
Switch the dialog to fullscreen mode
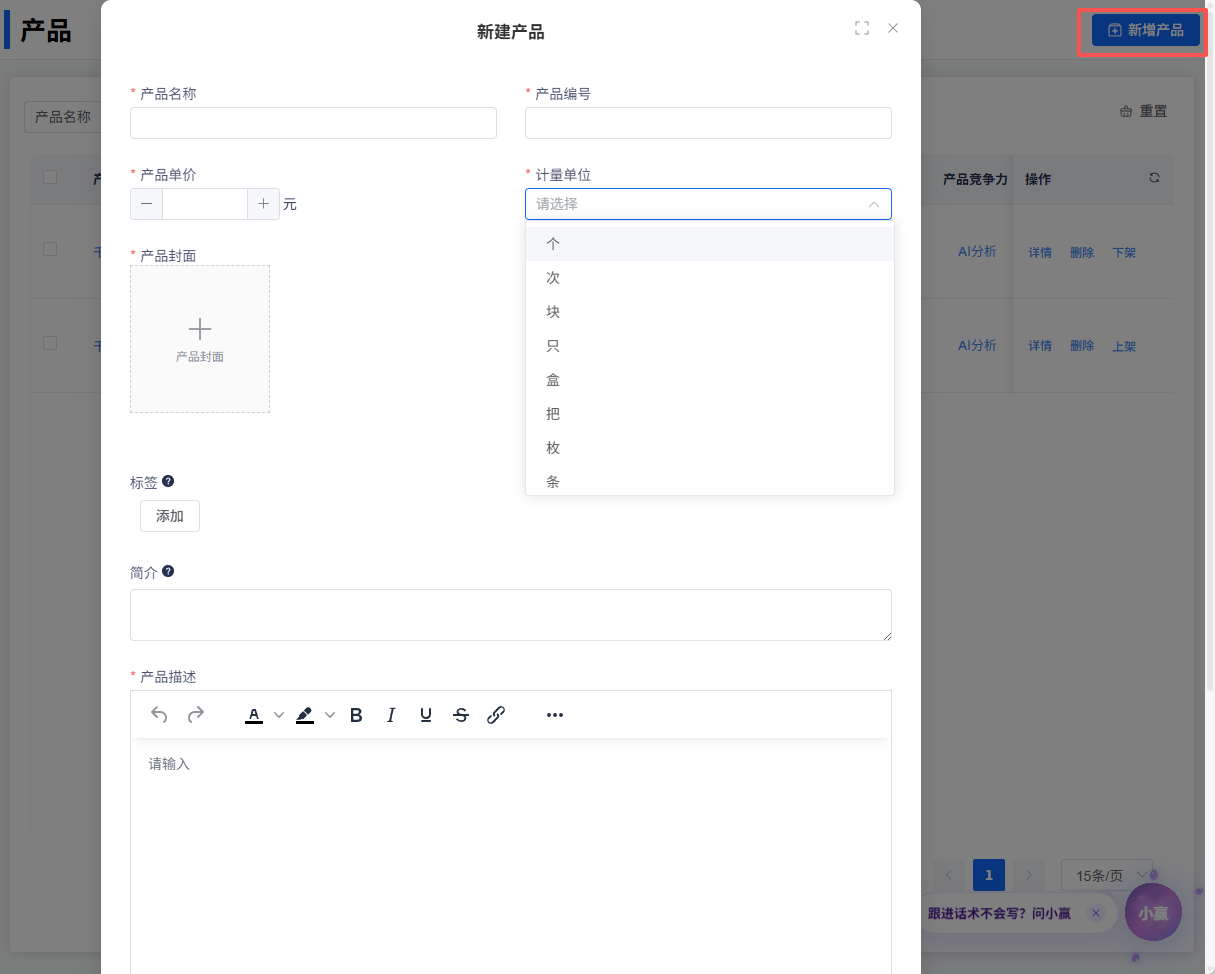(862, 28)
